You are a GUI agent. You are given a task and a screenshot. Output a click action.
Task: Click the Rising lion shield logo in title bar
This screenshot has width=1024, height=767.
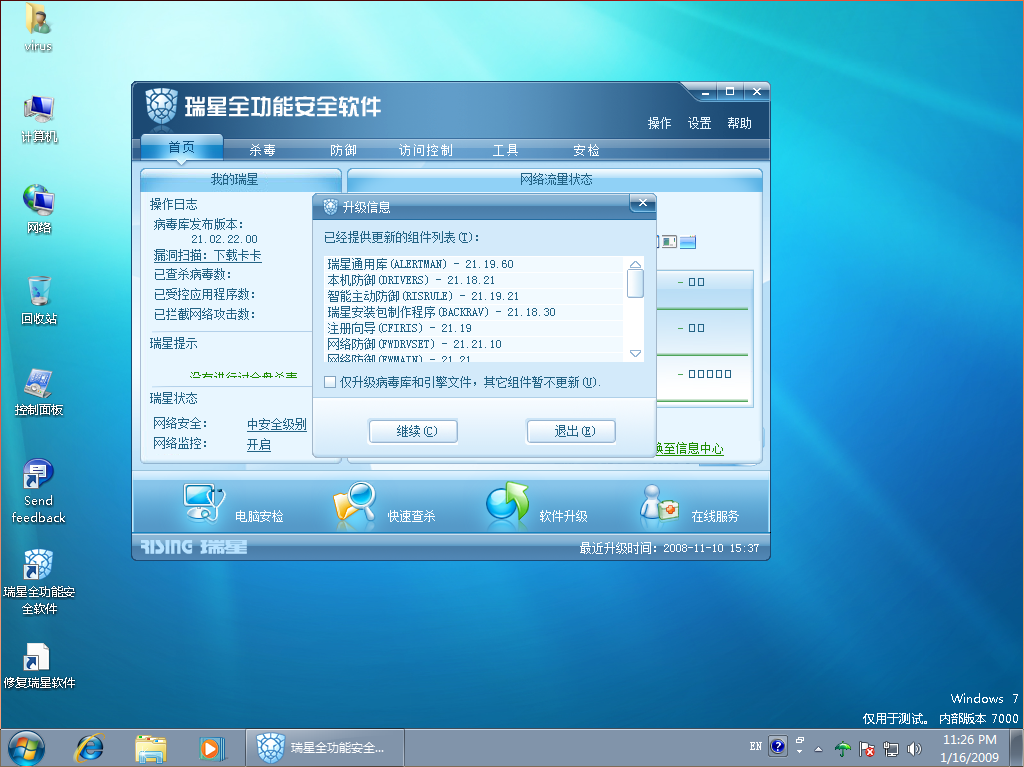161,106
